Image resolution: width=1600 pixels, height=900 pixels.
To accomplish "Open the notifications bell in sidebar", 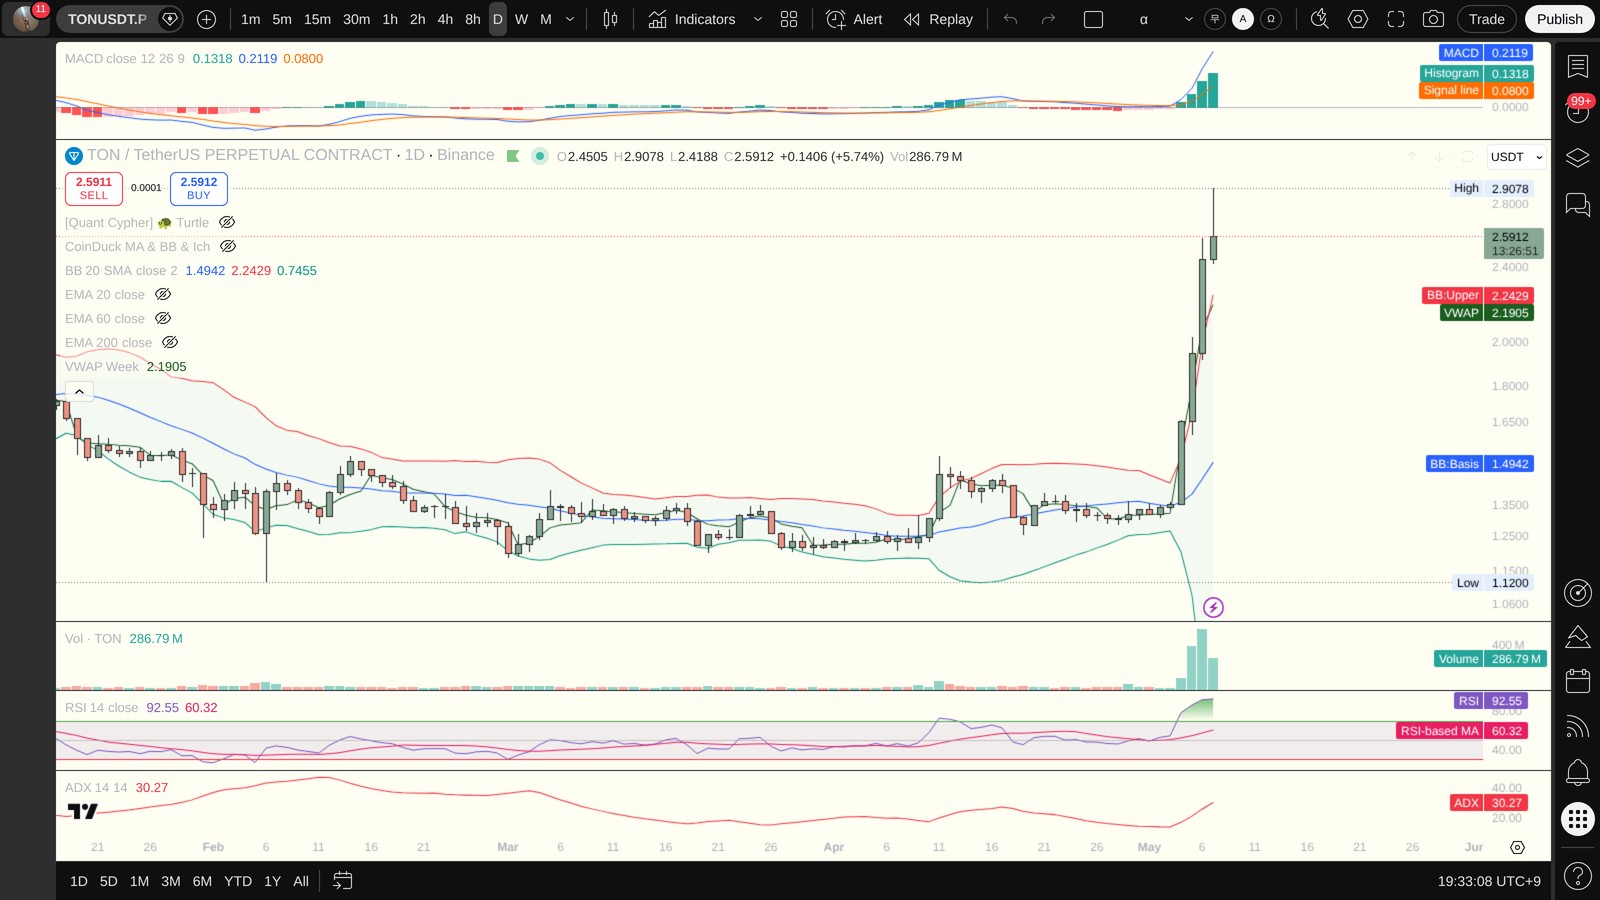I will click(x=1577, y=772).
